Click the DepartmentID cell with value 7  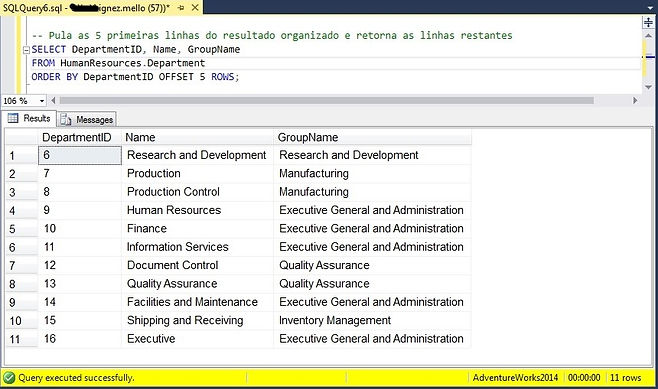pos(80,173)
